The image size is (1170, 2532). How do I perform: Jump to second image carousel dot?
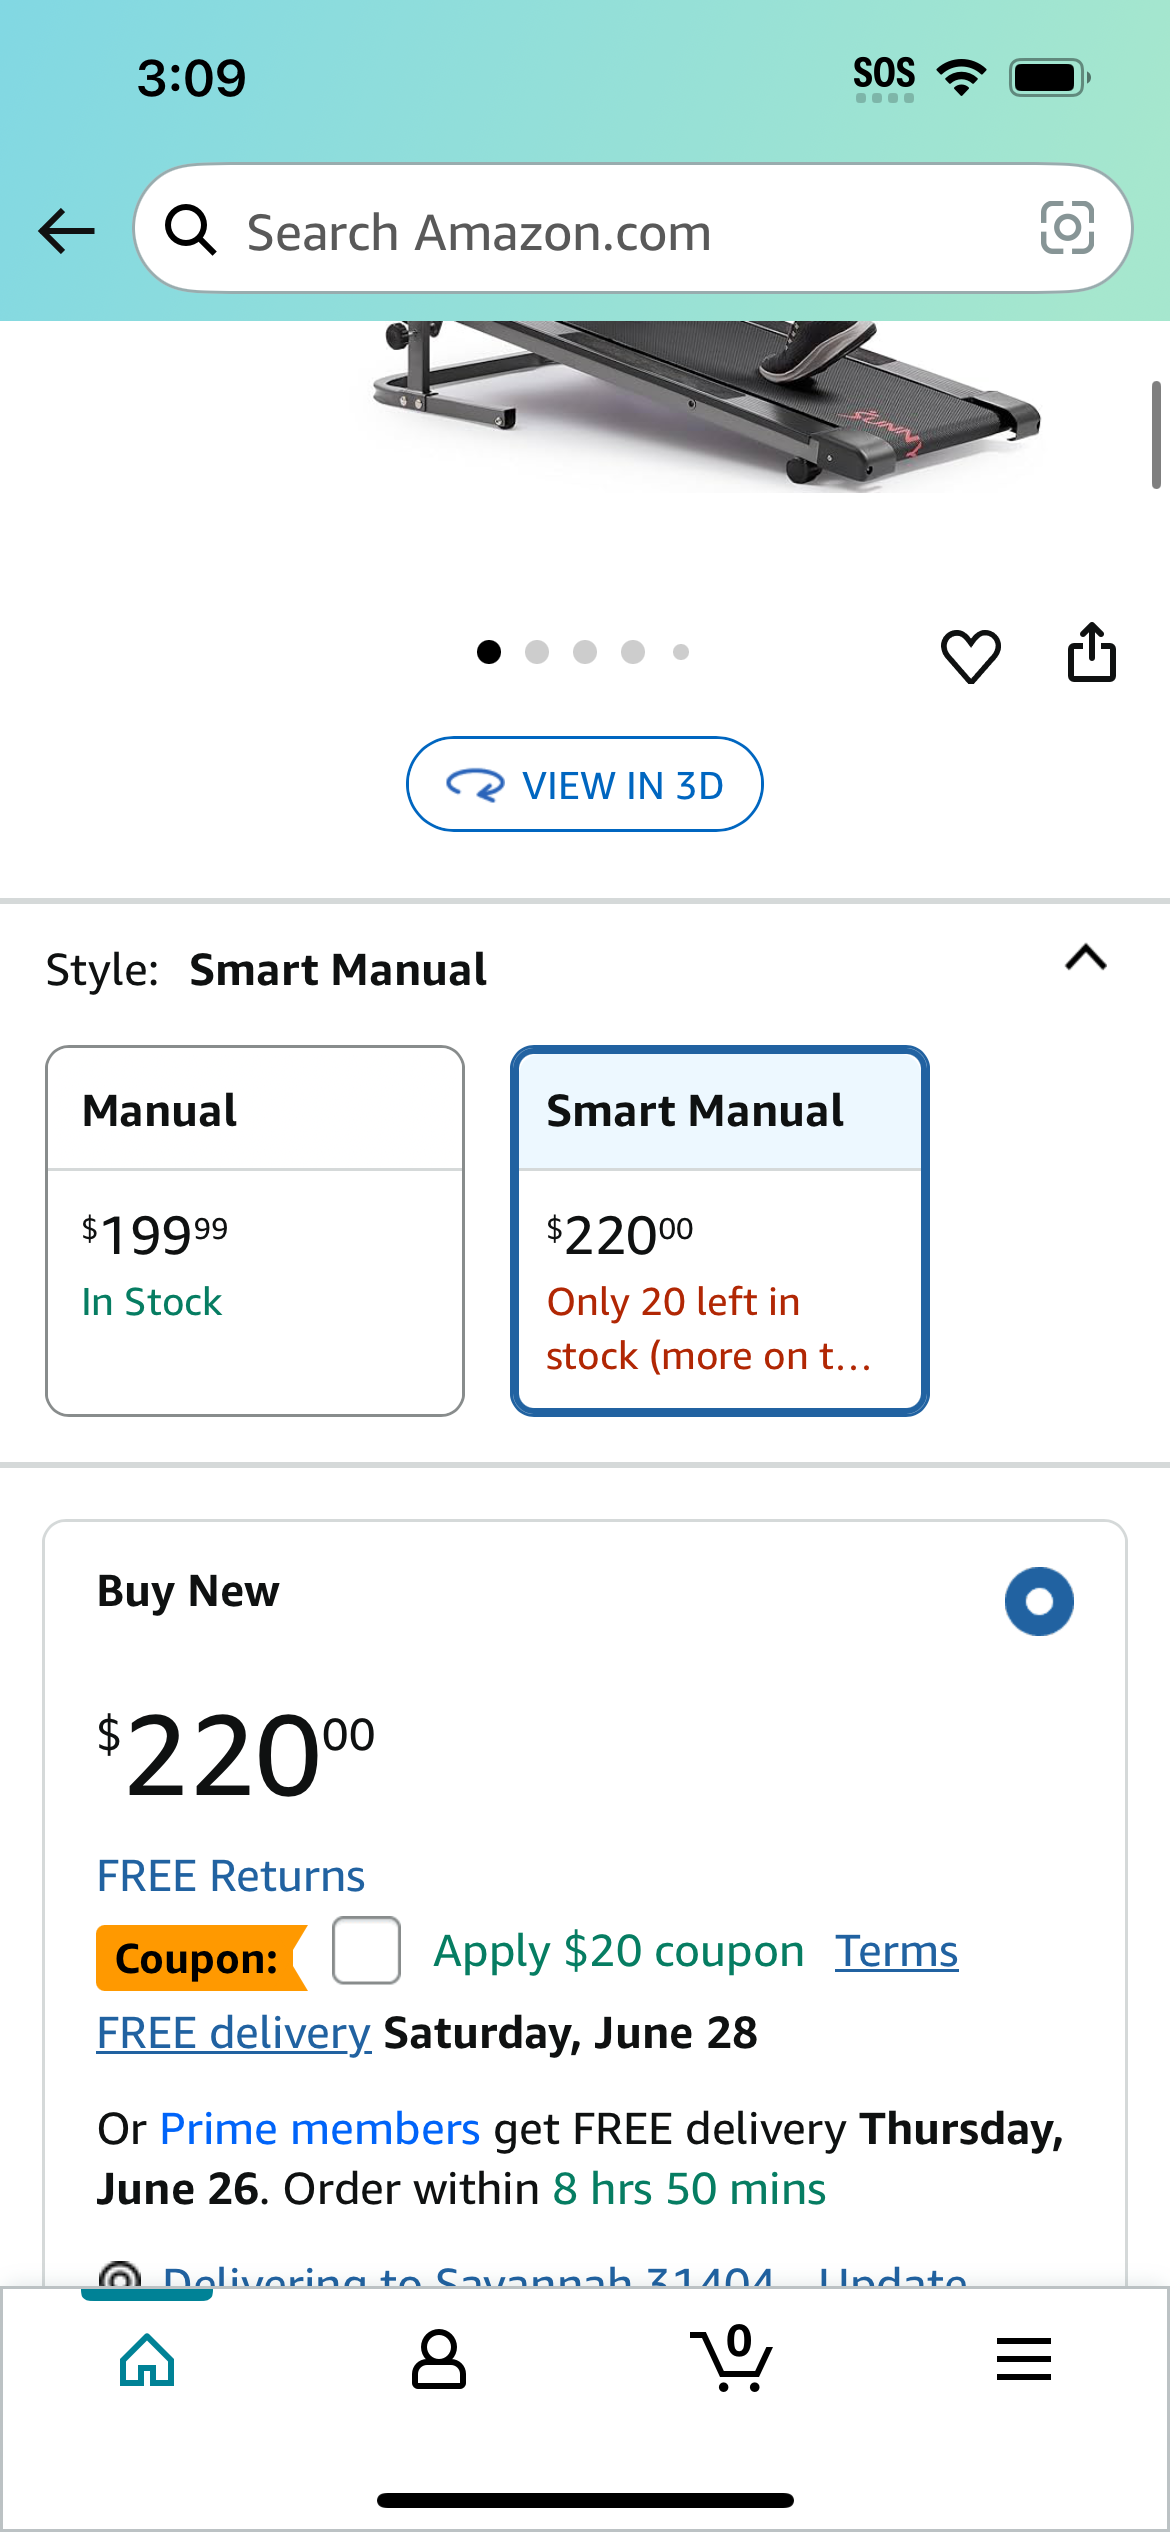pyautogui.click(x=537, y=652)
